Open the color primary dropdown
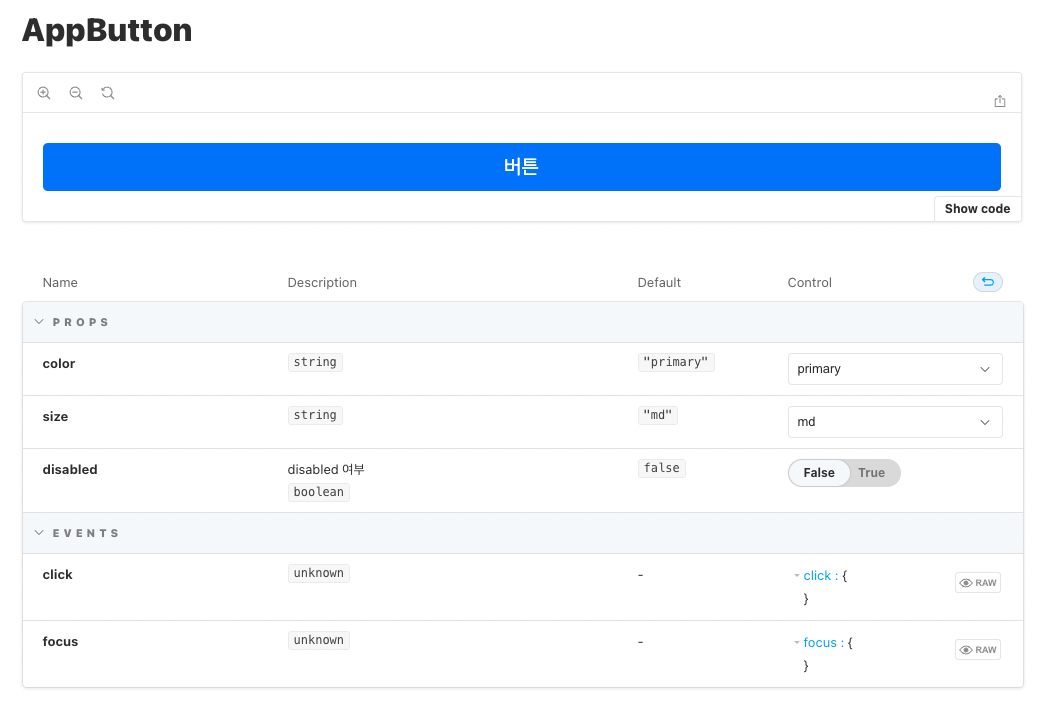Image resolution: width=1048 pixels, height=715 pixels. coord(895,369)
